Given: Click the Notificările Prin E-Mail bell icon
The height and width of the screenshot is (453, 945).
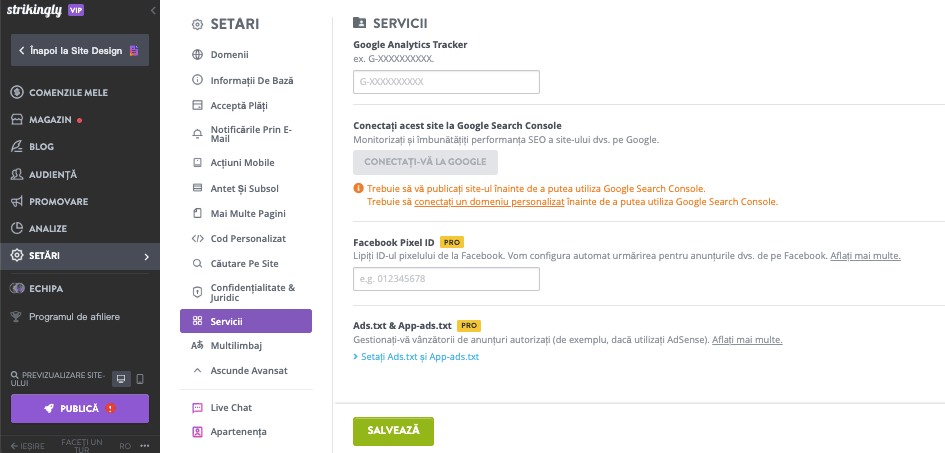Looking at the screenshot, I should (197, 136).
